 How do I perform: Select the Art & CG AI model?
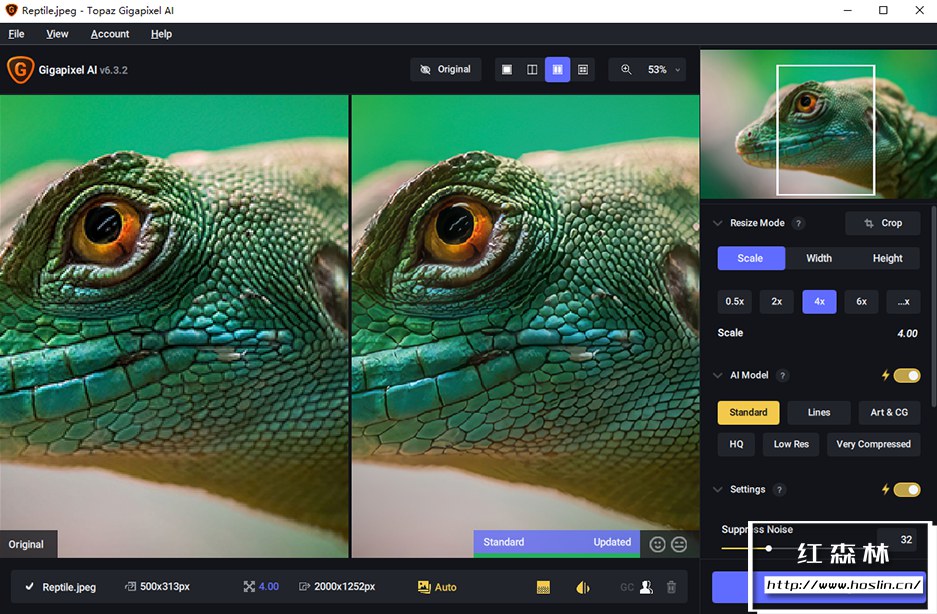tap(889, 413)
